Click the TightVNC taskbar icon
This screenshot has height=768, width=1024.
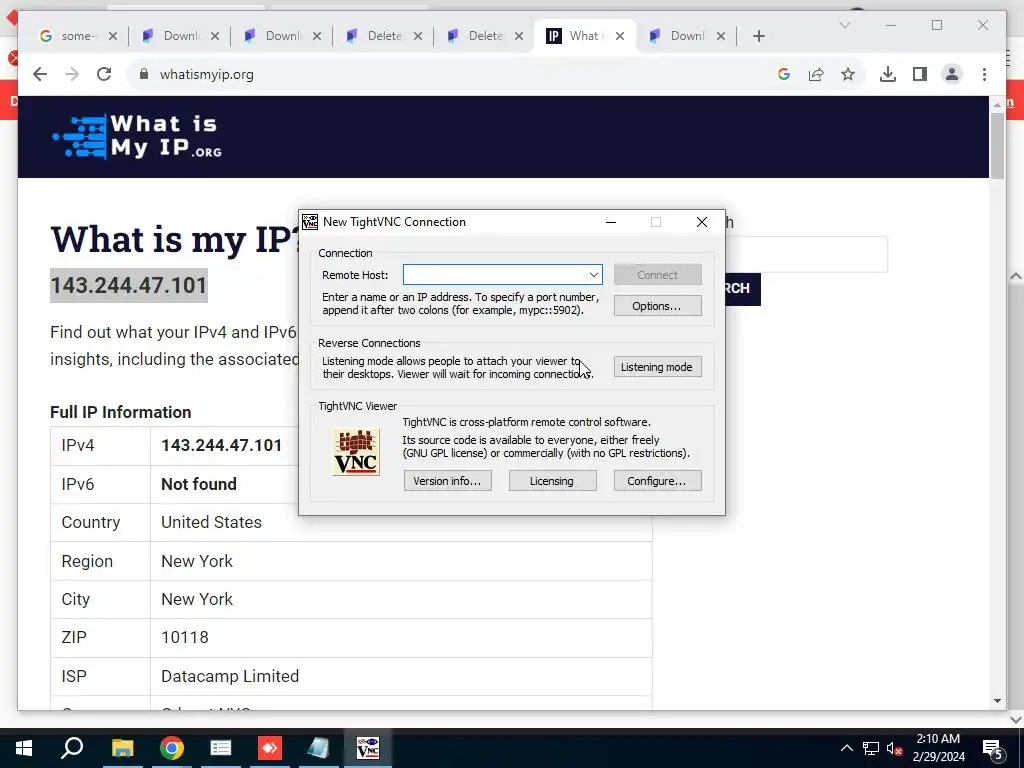click(368, 748)
